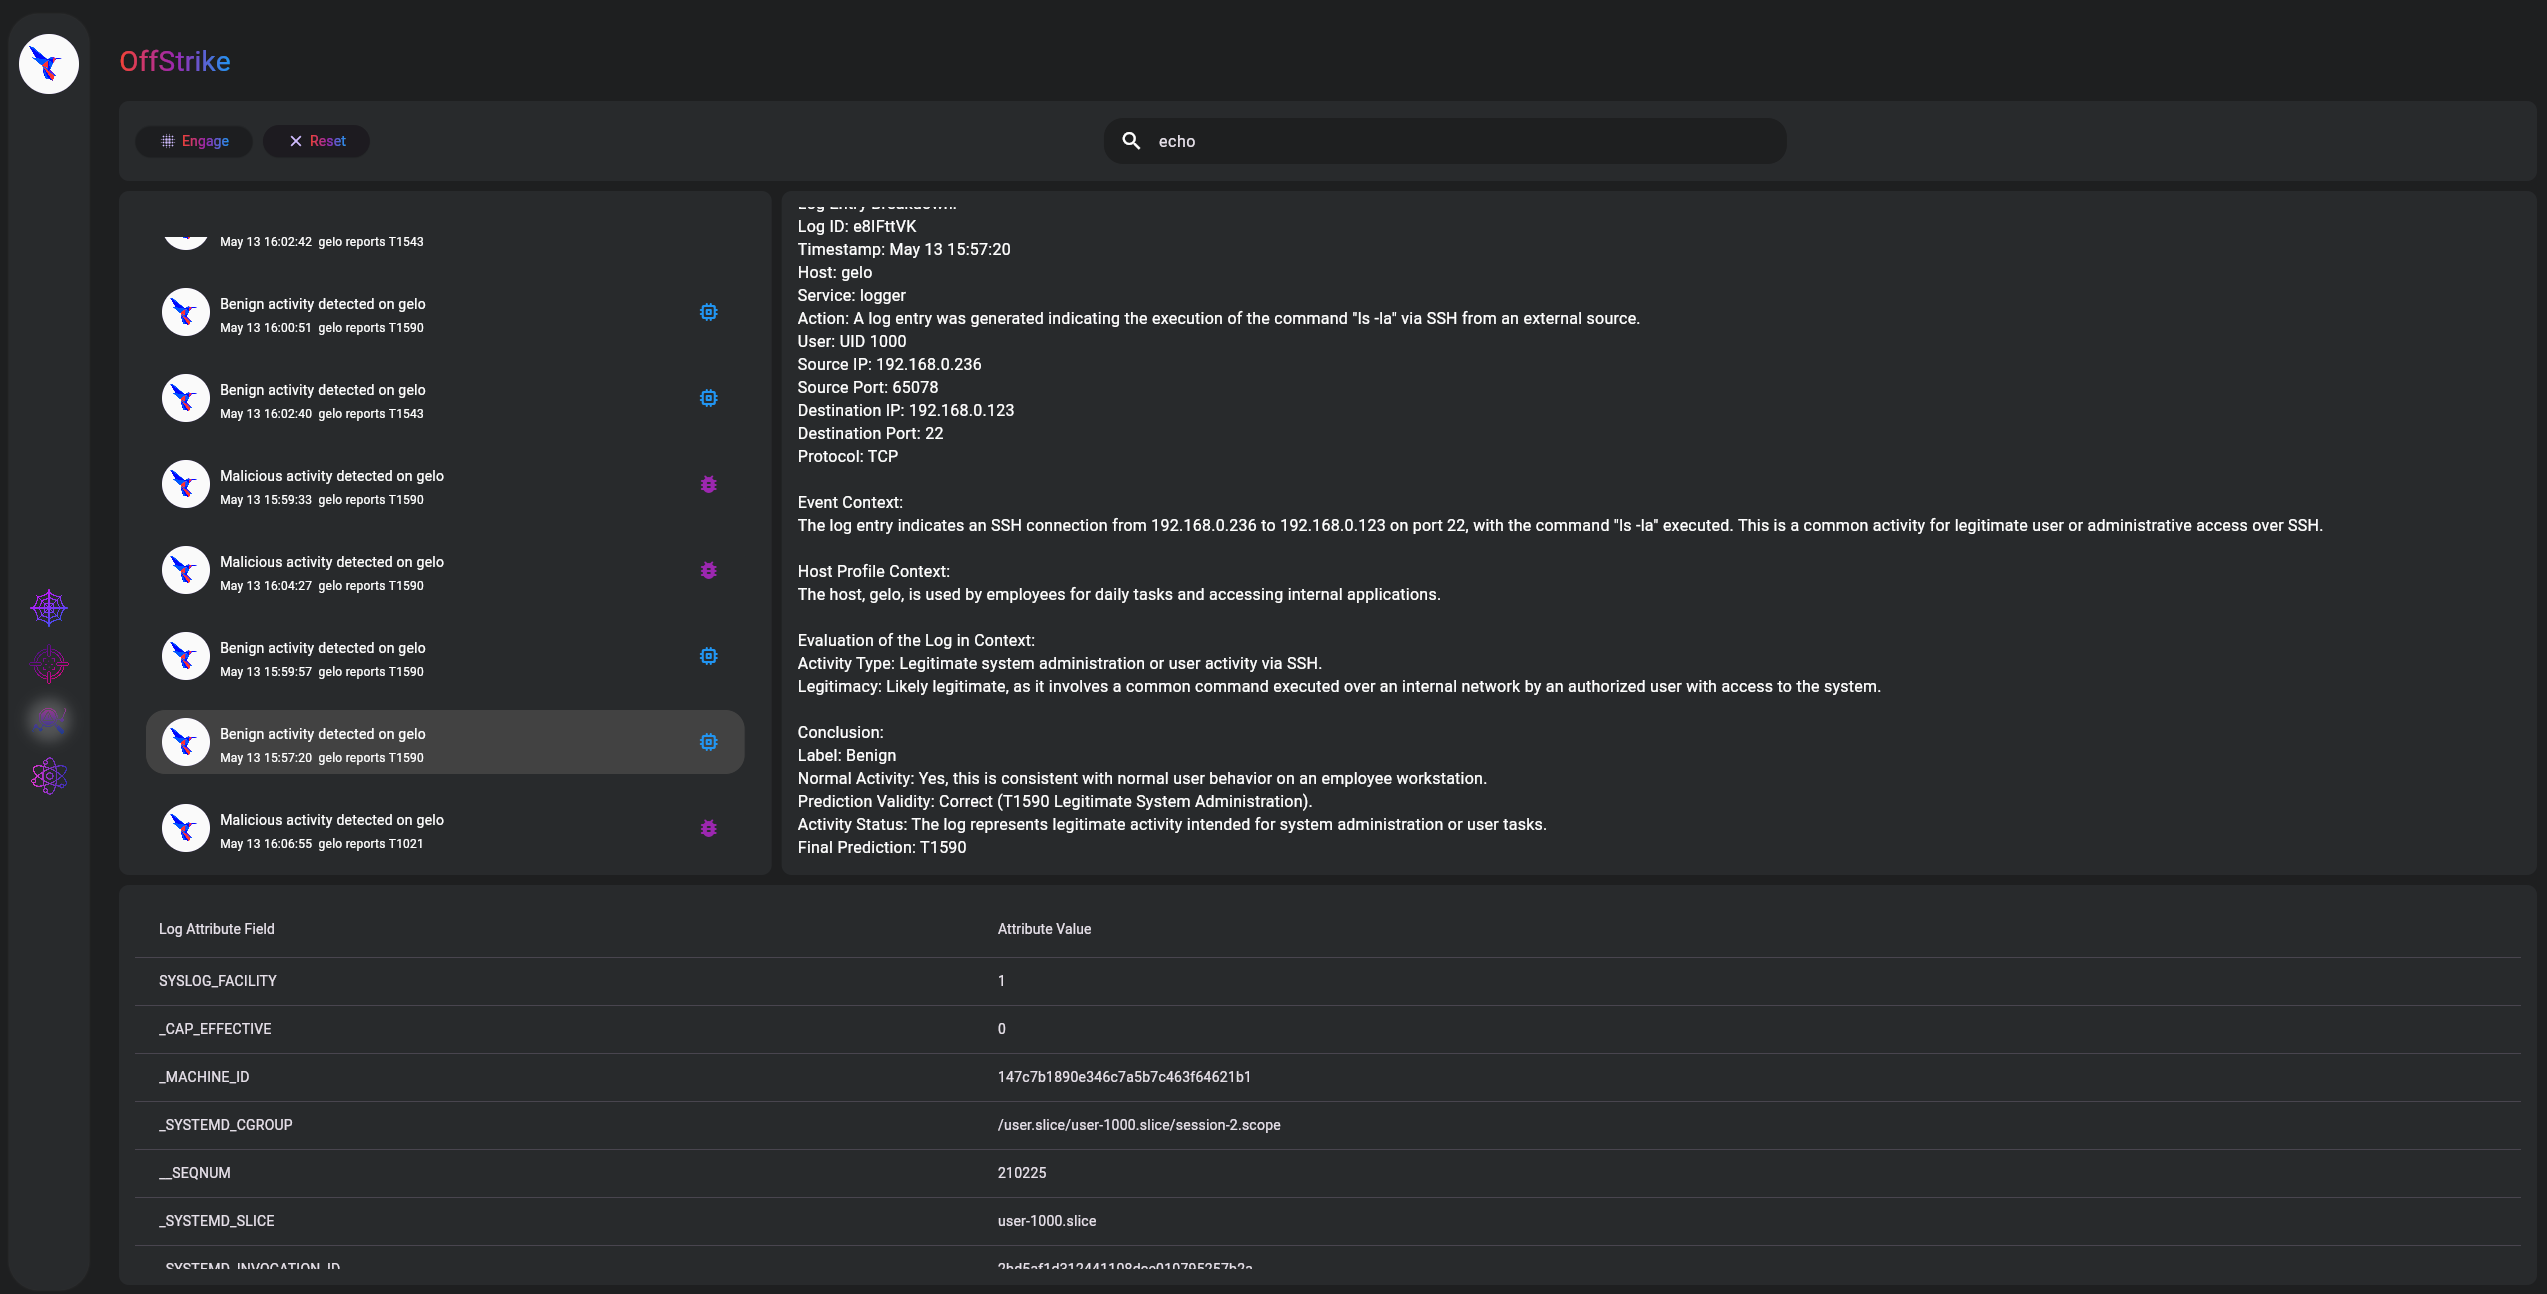Viewport: 2547px width, 1294px height.
Task: Click the __SEQNUM value 210225
Action: click(x=1022, y=1173)
